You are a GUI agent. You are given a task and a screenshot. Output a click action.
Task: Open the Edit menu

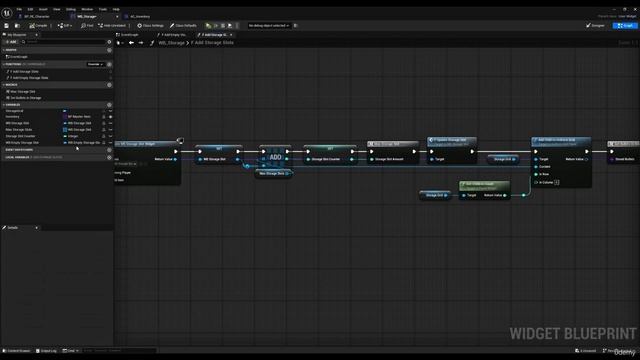coord(30,9)
